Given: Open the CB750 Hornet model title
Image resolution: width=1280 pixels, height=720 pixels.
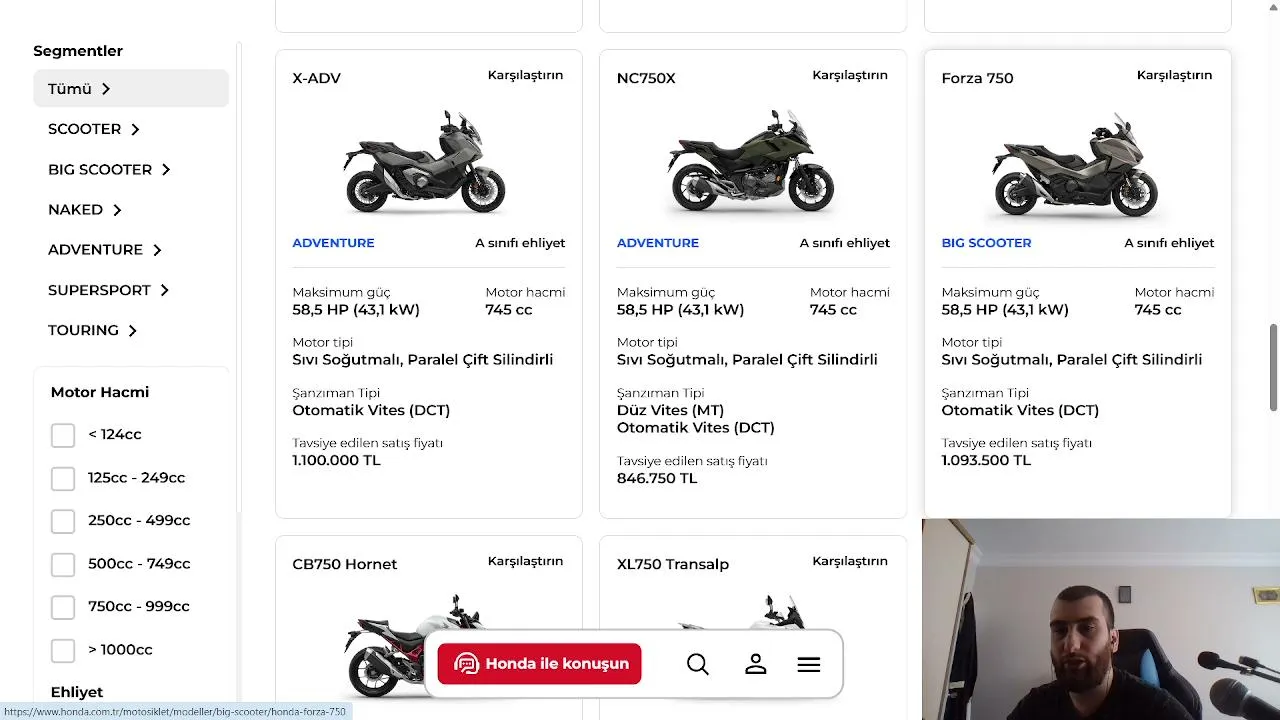Looking at the screenshot, I should pyautogui.click(x=345, y=564).
